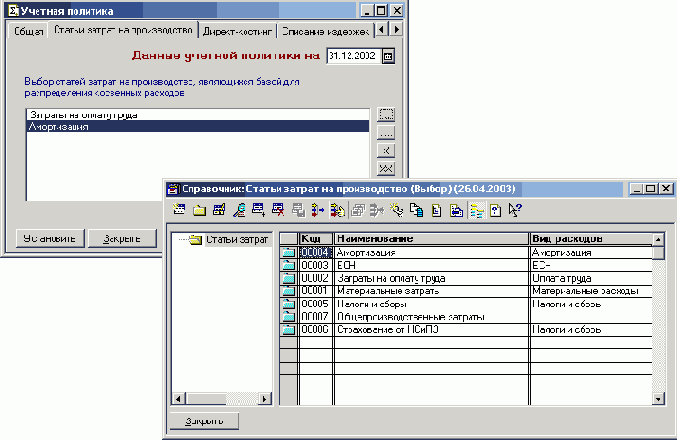Click the Наименование column header
Viewport: 677px width, 440px height.
(430, 239)
